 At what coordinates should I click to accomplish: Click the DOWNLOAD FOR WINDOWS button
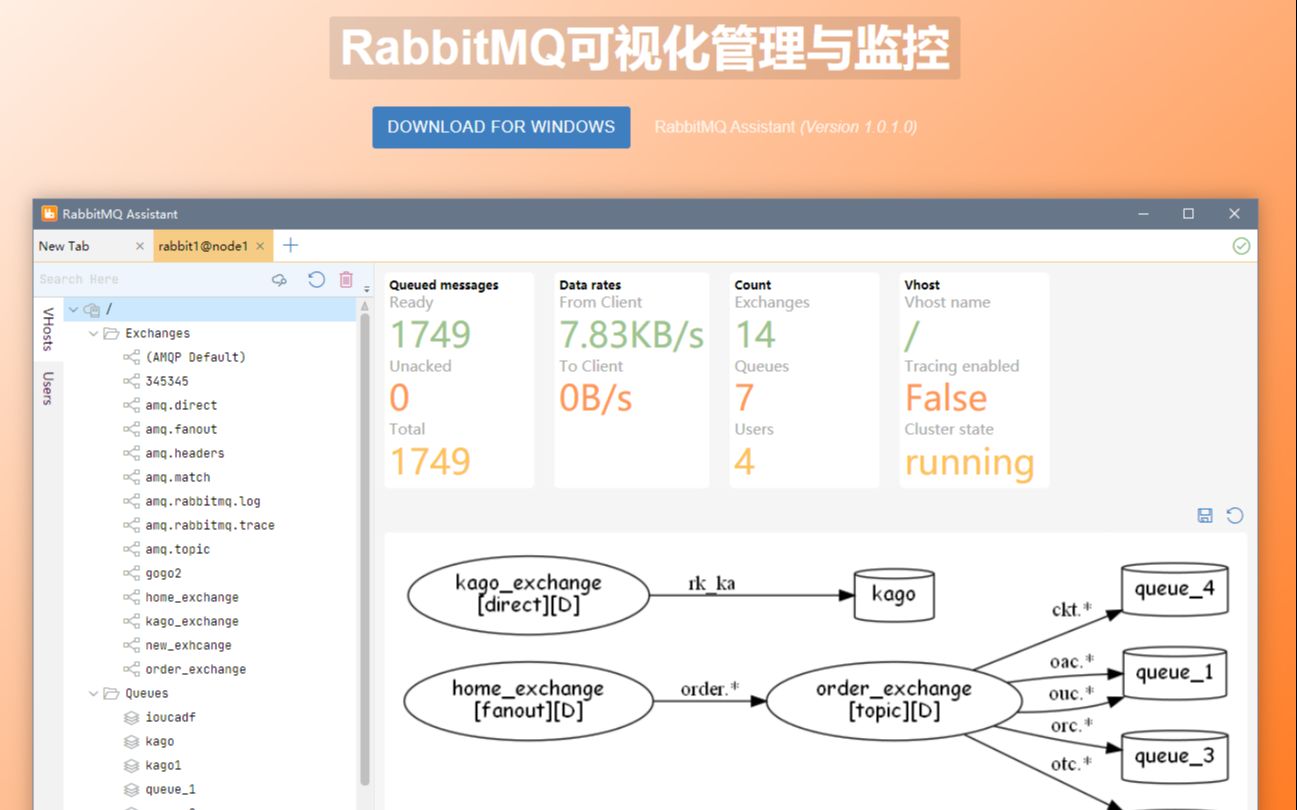(501, 127)
